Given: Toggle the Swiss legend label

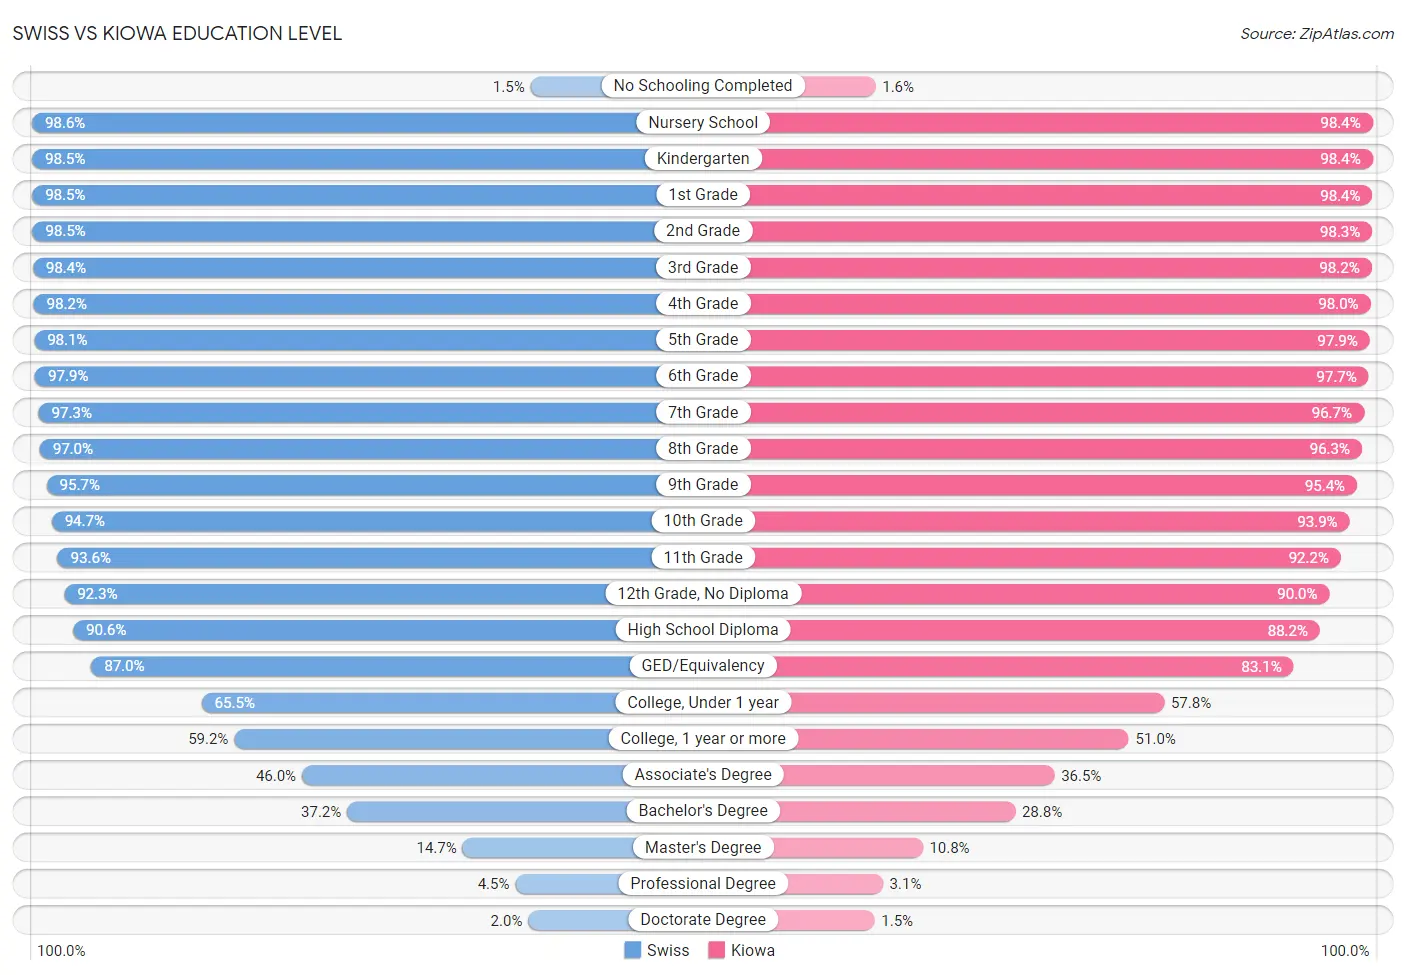Looking at the screenshot, I should 668,950.
